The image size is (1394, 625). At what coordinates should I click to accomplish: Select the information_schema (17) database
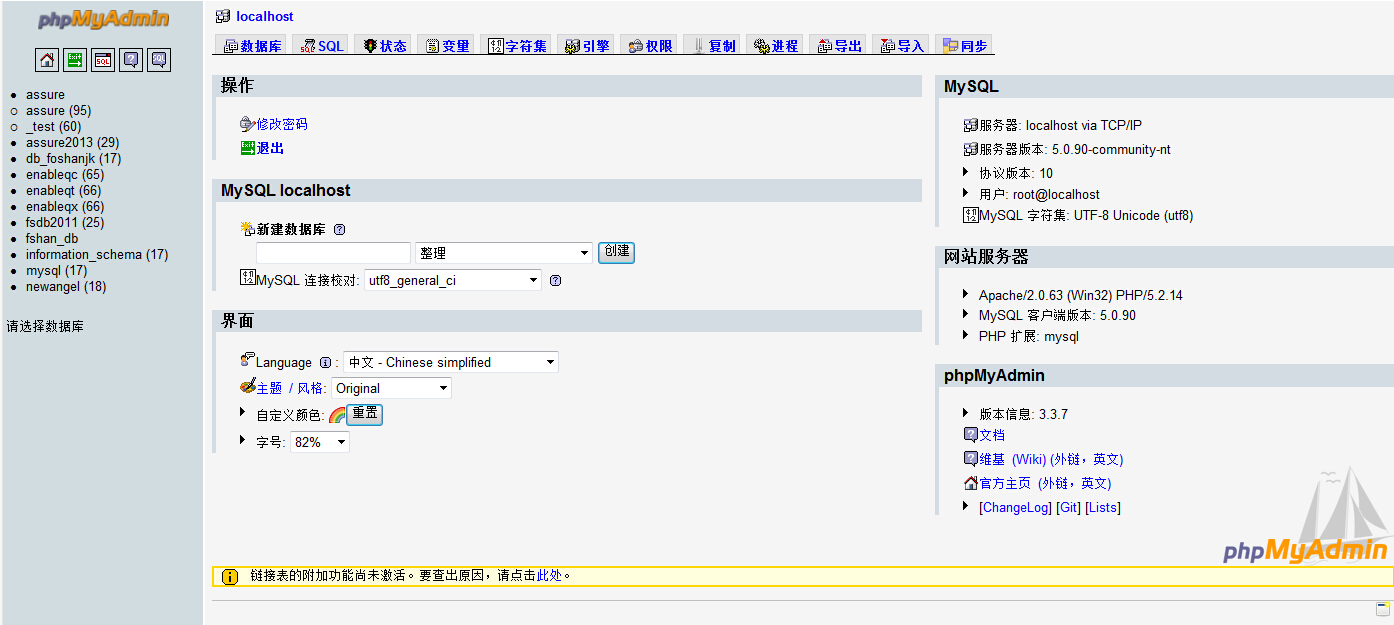(x=97, y=255)
